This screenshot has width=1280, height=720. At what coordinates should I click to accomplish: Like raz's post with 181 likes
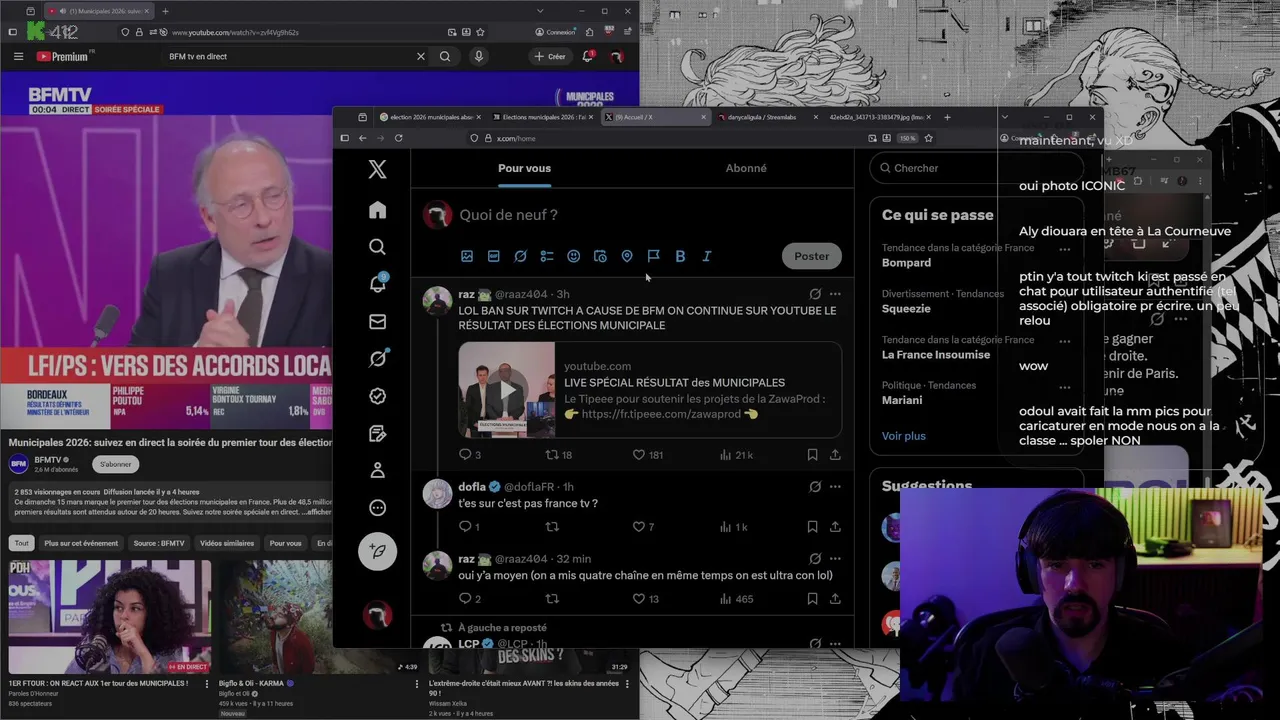647,455
